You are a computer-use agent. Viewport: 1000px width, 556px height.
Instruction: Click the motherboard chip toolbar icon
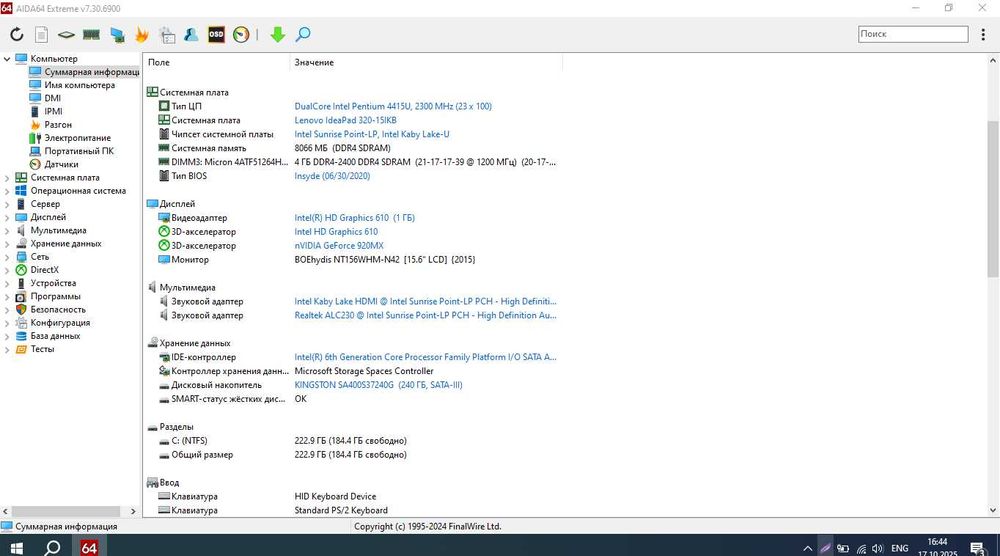click(66, 34)
